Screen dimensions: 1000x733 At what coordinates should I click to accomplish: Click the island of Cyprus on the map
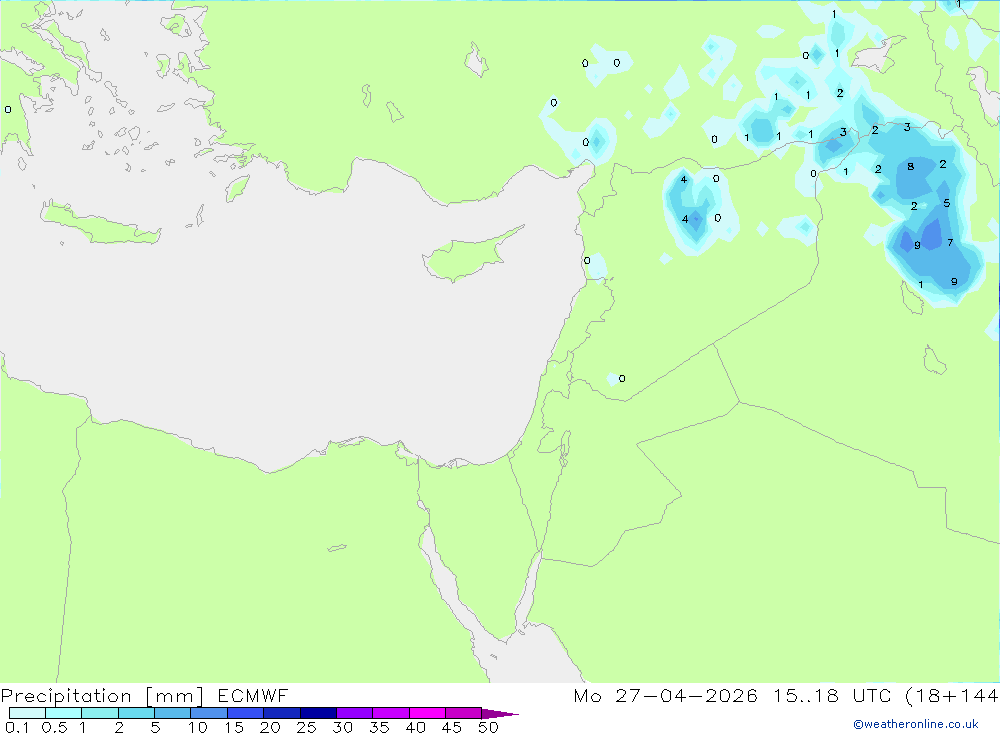pyautogui.click(x=469, y=256)
